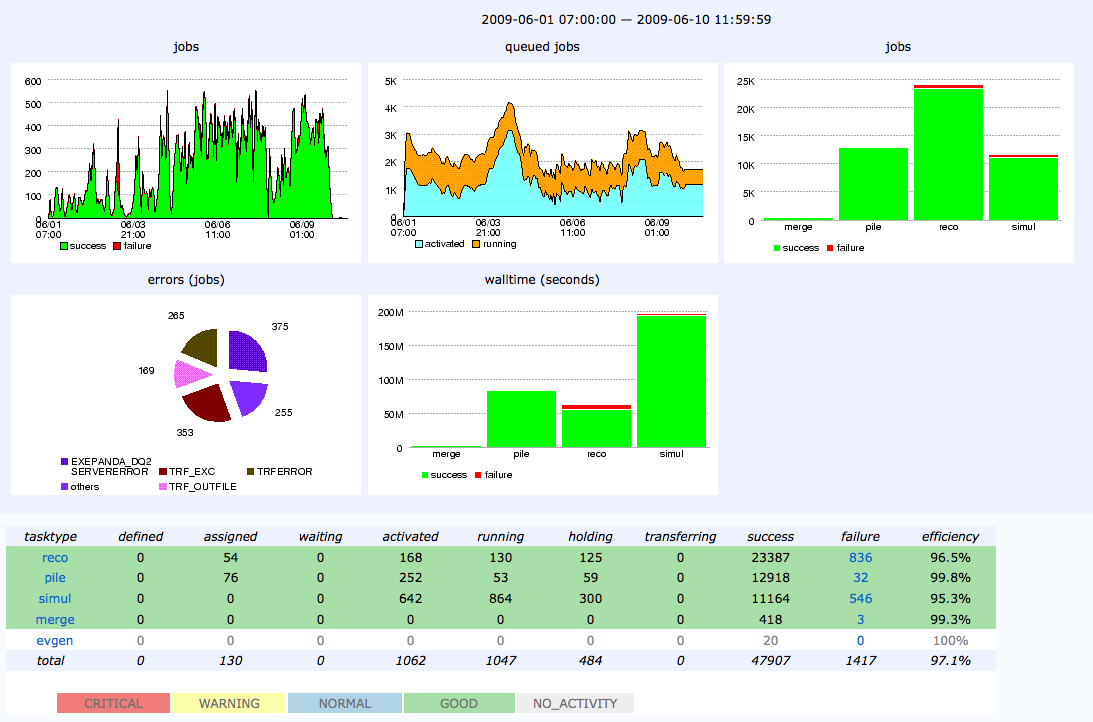Screen dimensions: 1093x722
Task: Click the pie slice labeled 375
Action: pos(246,353)
